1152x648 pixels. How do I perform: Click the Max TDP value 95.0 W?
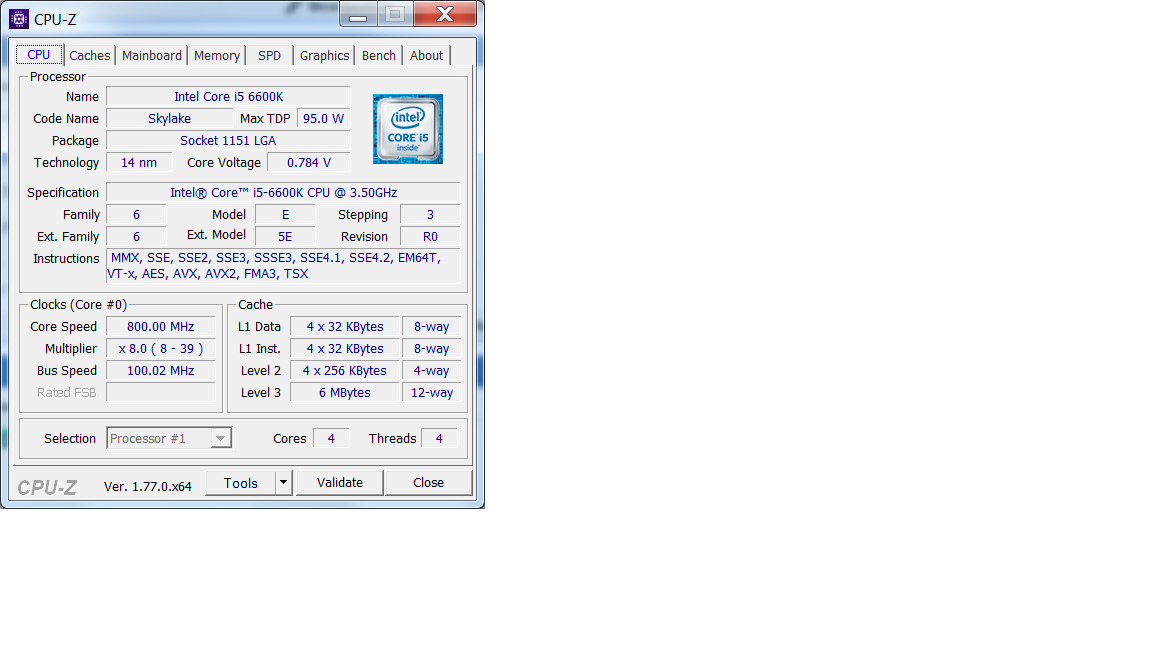click(323, 118)
